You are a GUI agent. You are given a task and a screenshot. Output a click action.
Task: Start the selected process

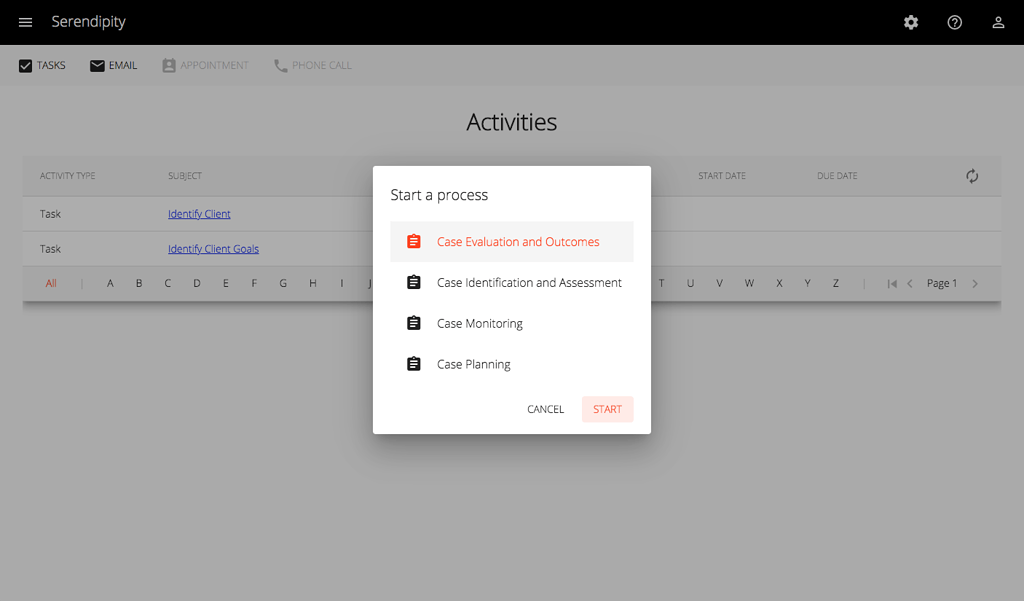[x=607, y=409]
